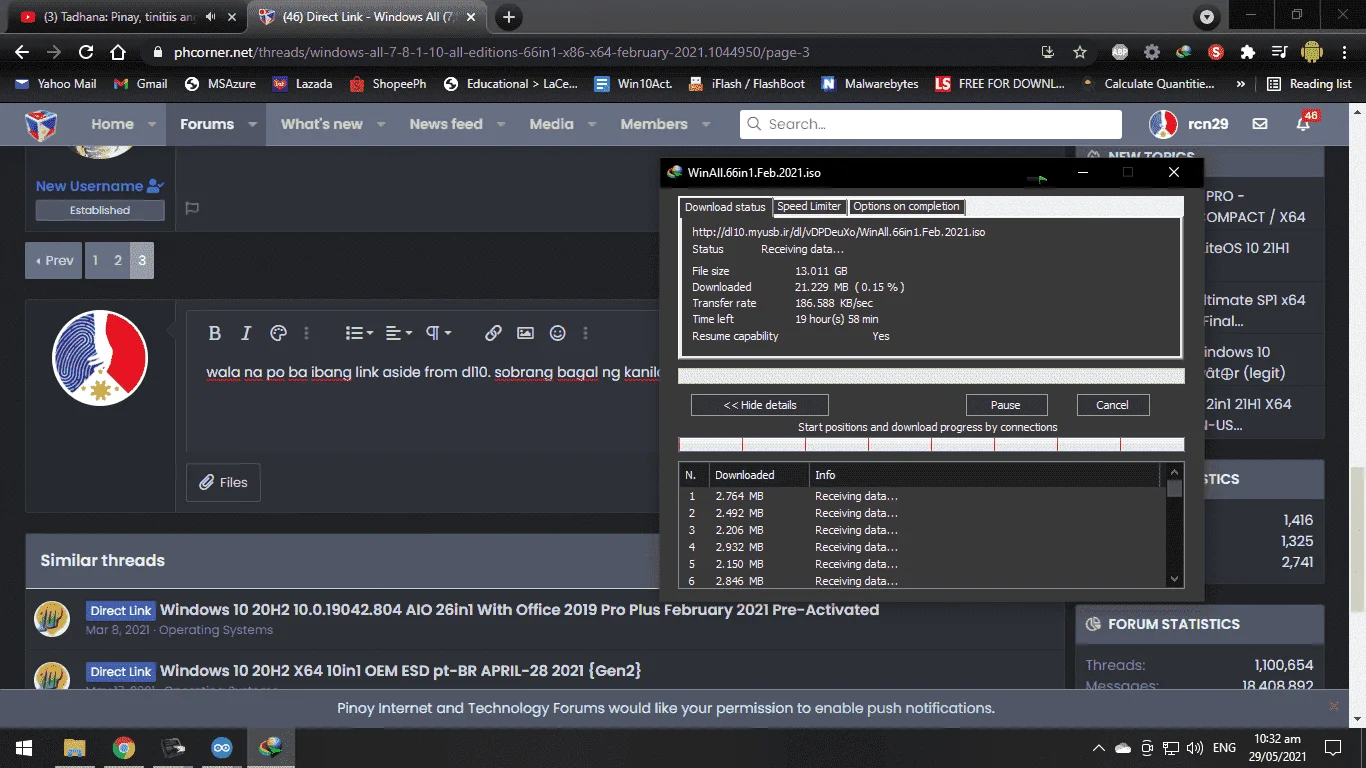Open the rcn29 account menu
This screenshot has width=1366, height=768.
pyautogui.click(x=1189, y=124)
